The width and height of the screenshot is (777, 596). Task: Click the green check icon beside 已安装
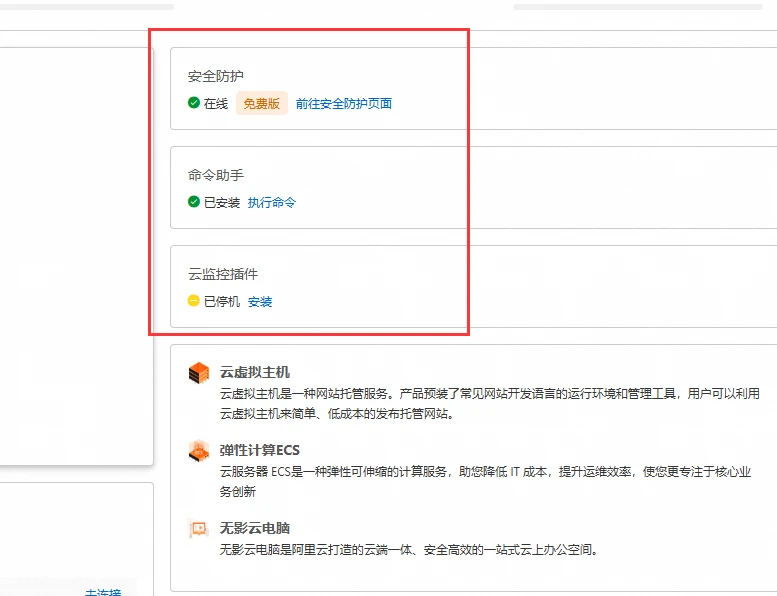click(x=194, y=202)
